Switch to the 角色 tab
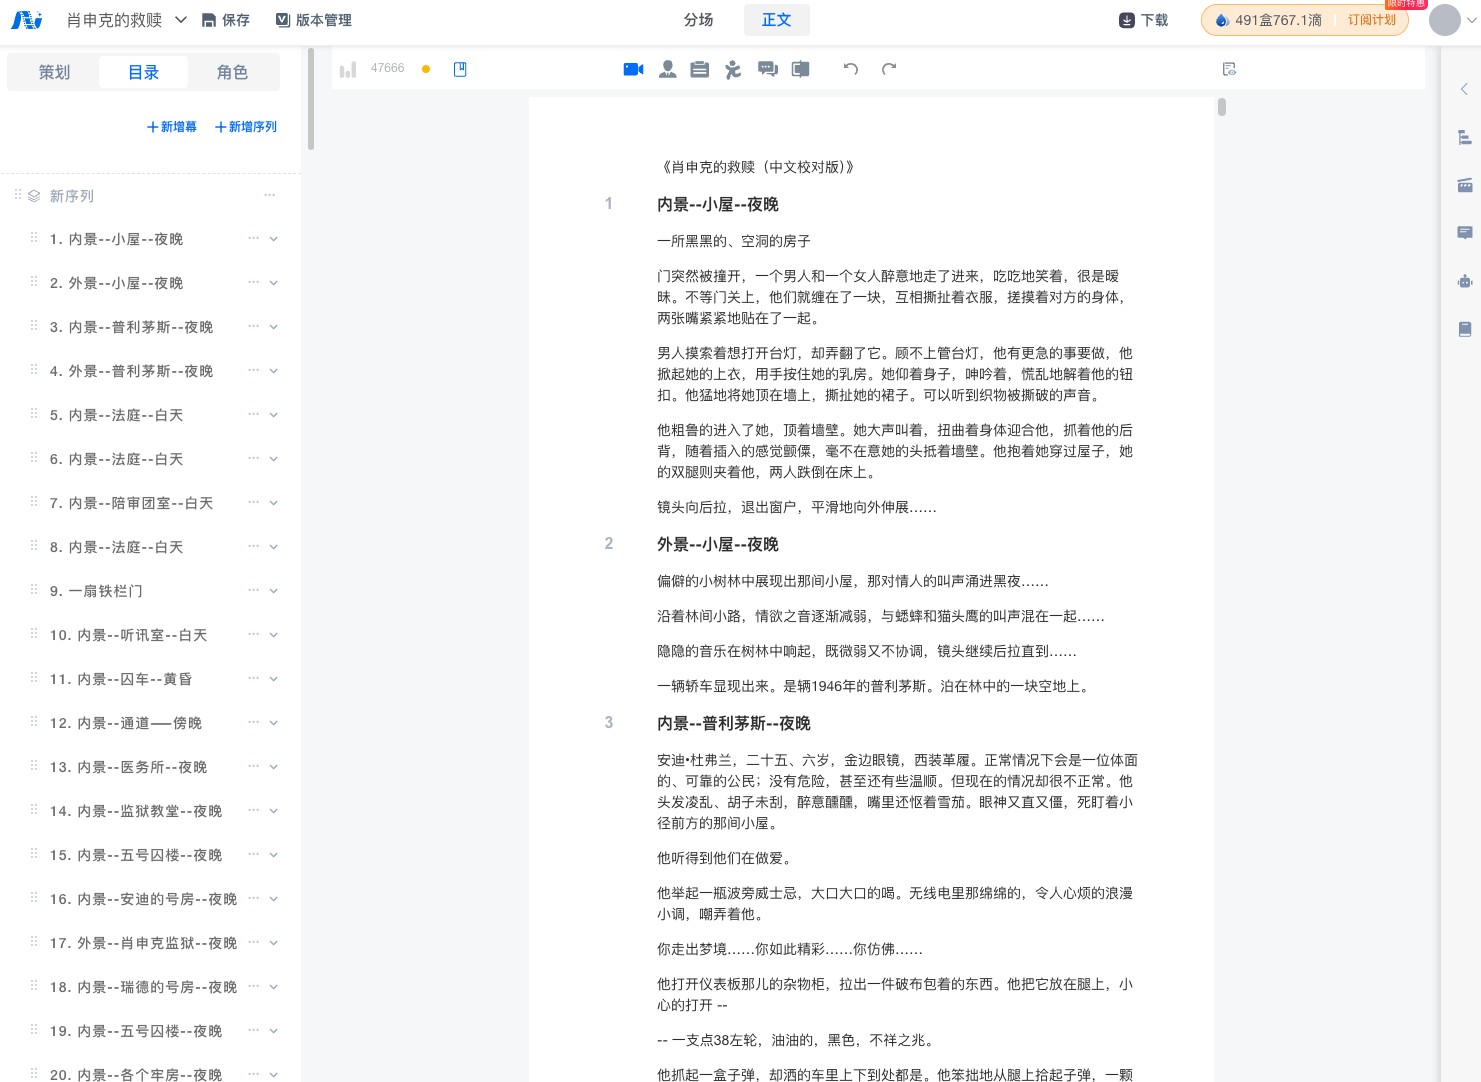Viewport: 1481px width, 1082px height. tap(232, 72)
